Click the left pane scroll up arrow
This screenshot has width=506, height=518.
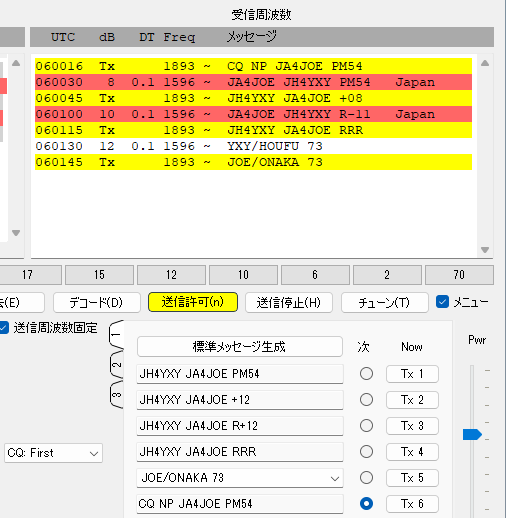[x=16, y=63]
